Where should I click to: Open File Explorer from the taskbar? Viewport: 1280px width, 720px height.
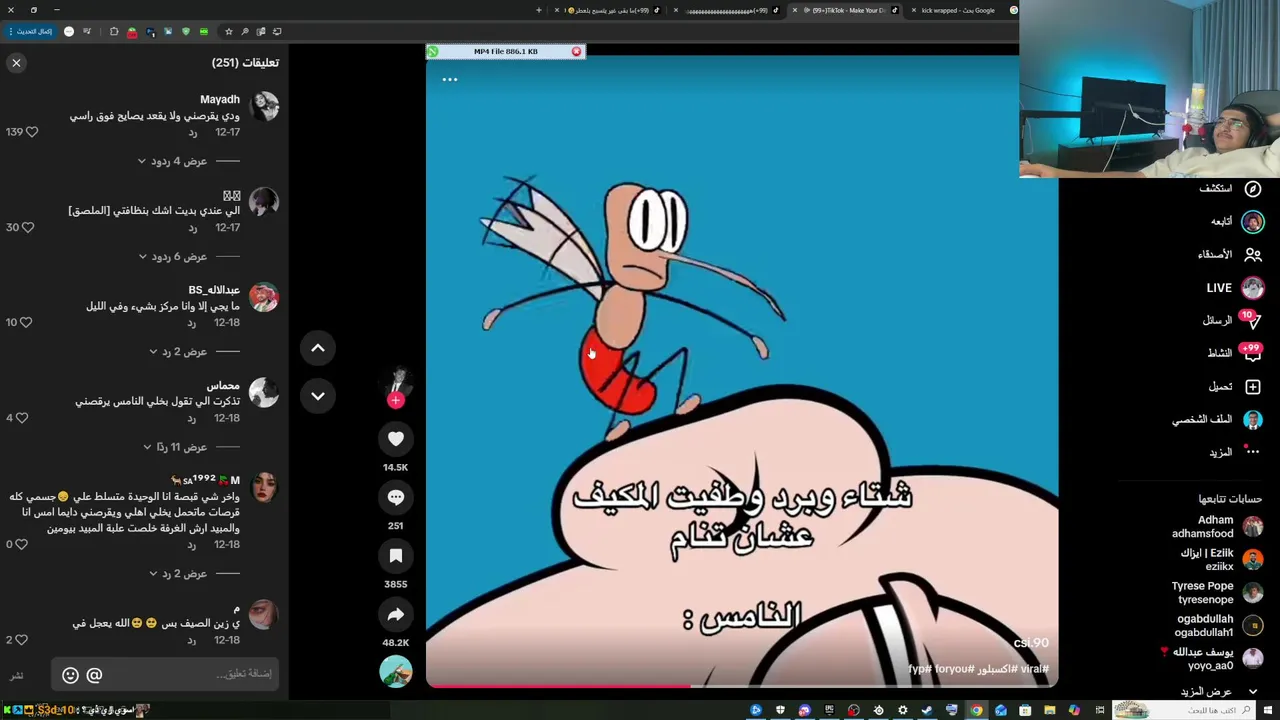[x=1049, y=710]
